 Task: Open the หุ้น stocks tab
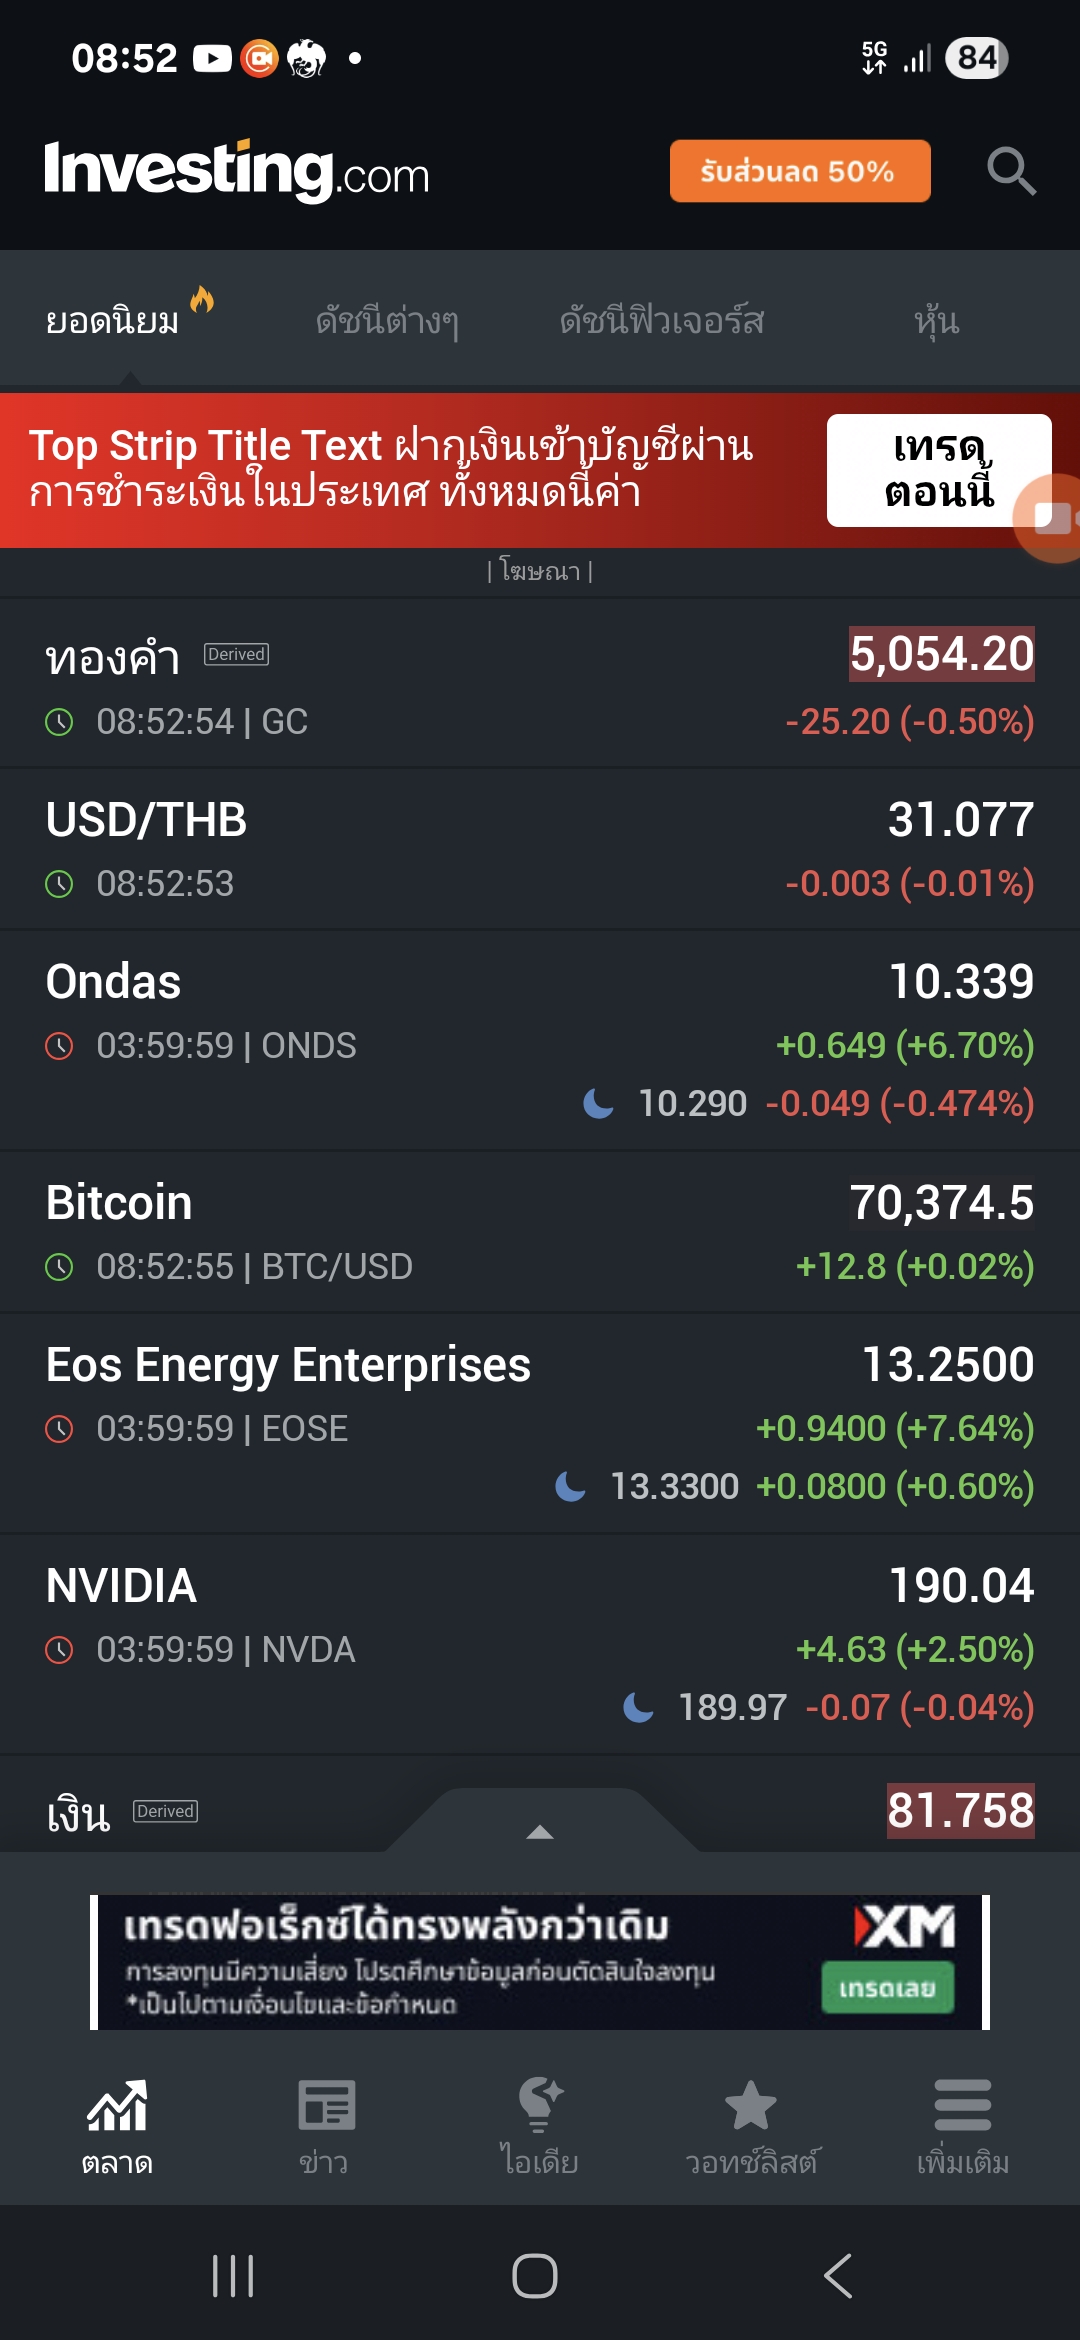[x=936, y=321]
